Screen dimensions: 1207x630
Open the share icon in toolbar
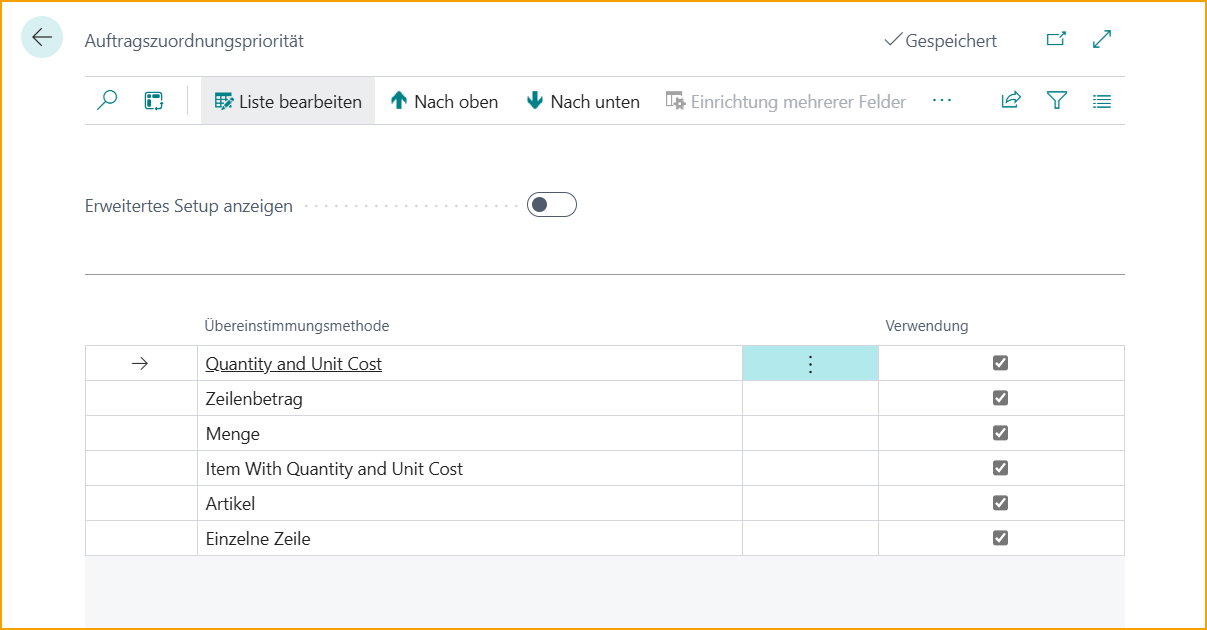coord(1011,101)
